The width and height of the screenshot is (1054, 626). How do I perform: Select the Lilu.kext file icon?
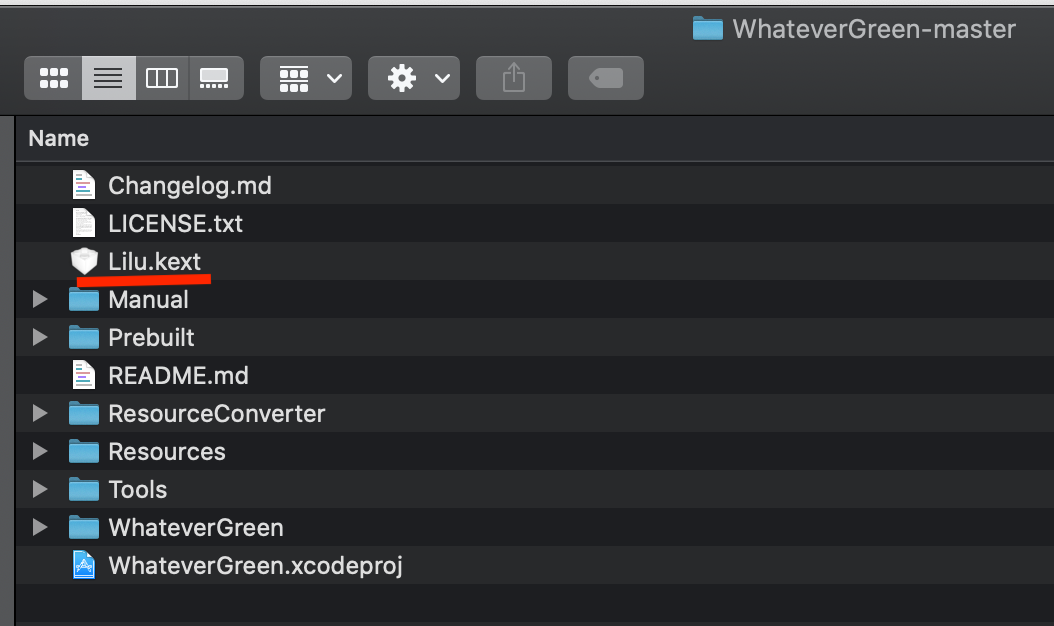click(84, 261)
